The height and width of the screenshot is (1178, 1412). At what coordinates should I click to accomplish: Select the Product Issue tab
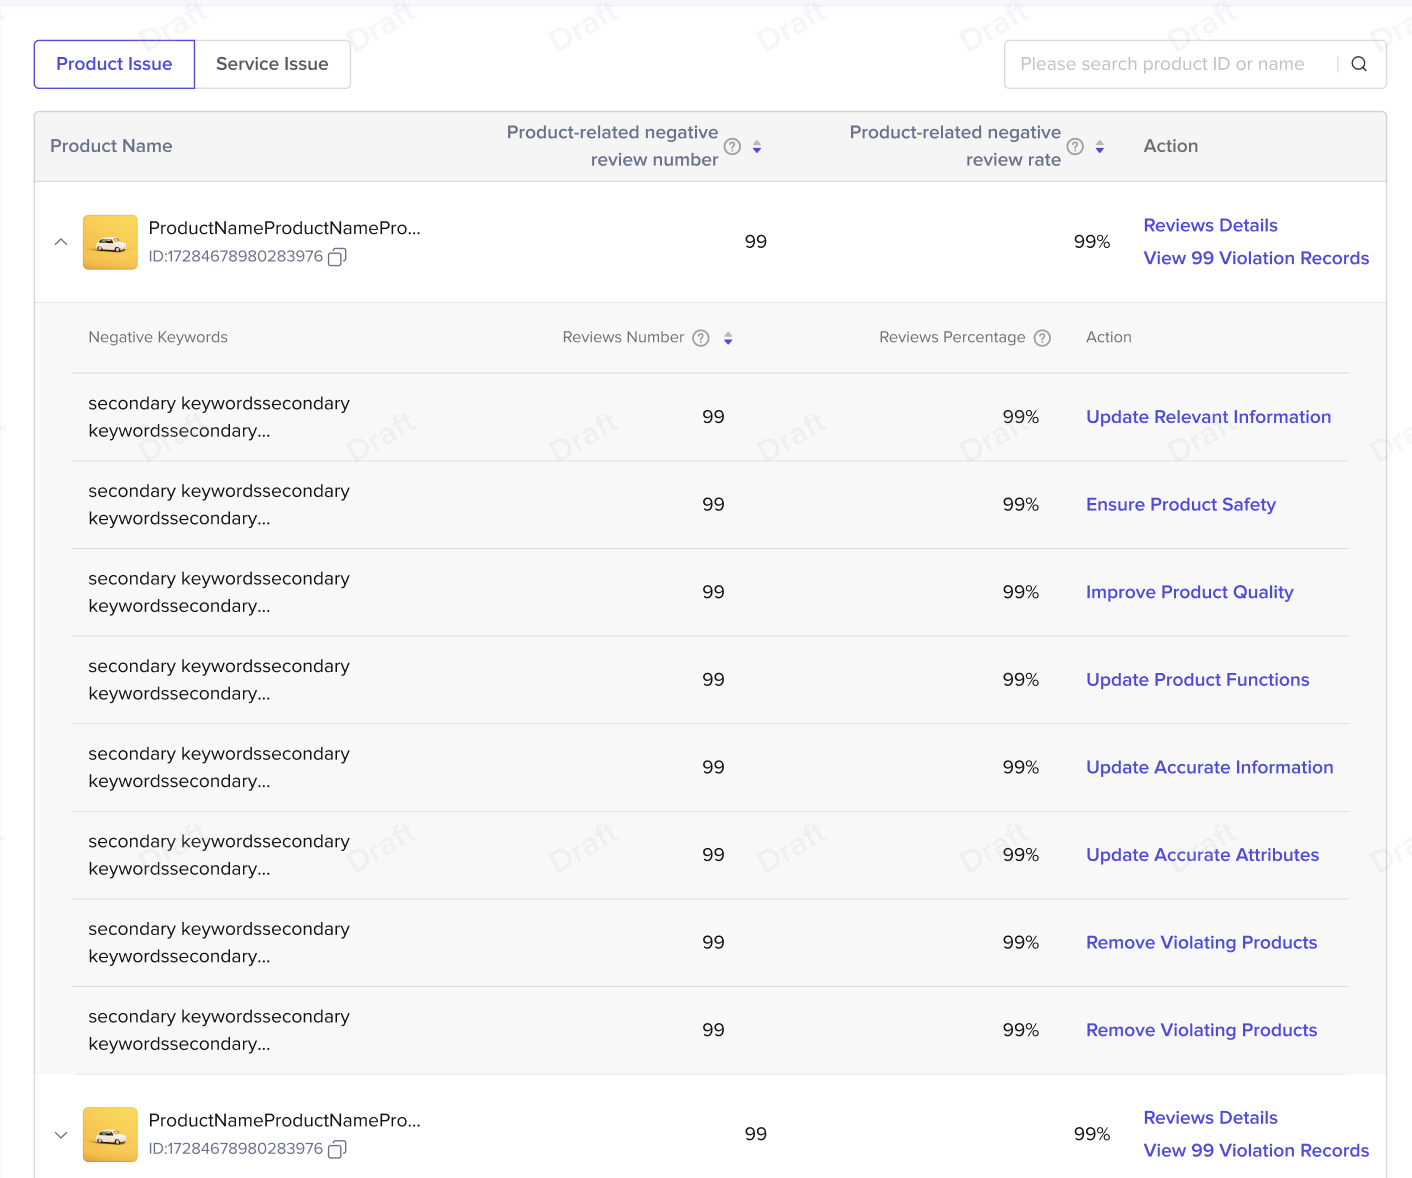point(114,64)
